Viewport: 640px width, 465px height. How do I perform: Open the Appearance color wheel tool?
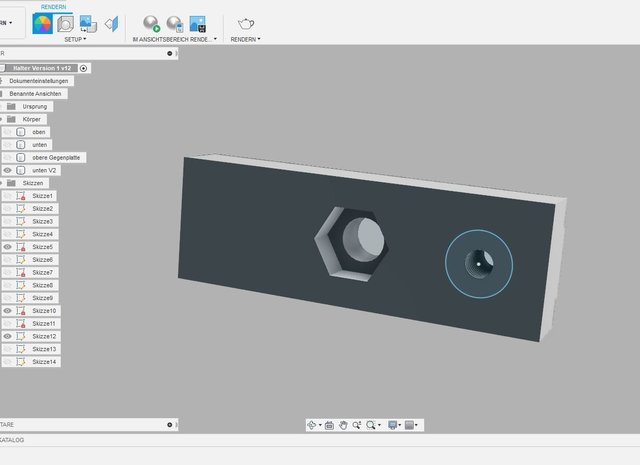tap(42, 24)
